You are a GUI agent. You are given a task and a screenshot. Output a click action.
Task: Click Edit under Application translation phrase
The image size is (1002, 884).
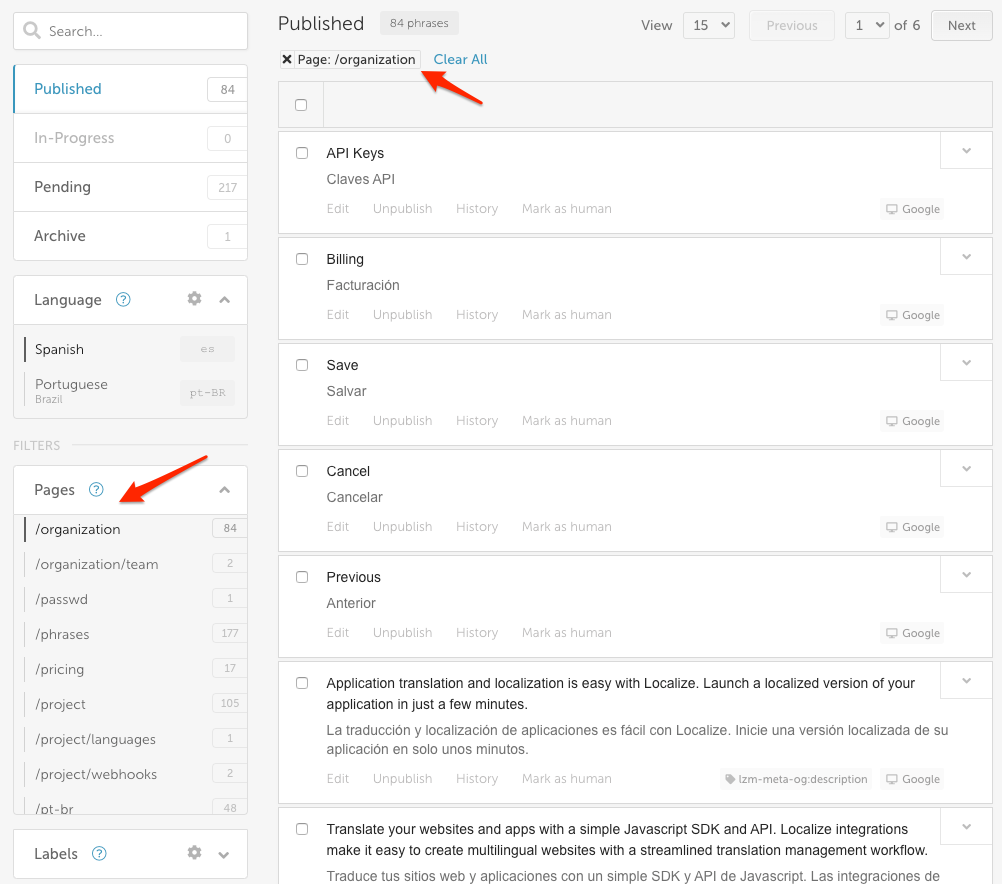pos(337,779)
